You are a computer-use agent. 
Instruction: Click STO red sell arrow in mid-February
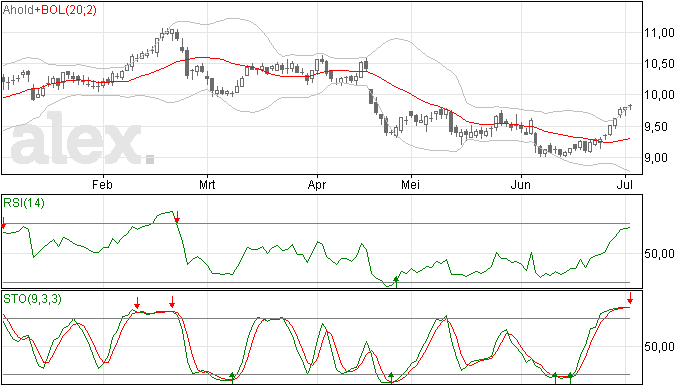click(137, 302)
